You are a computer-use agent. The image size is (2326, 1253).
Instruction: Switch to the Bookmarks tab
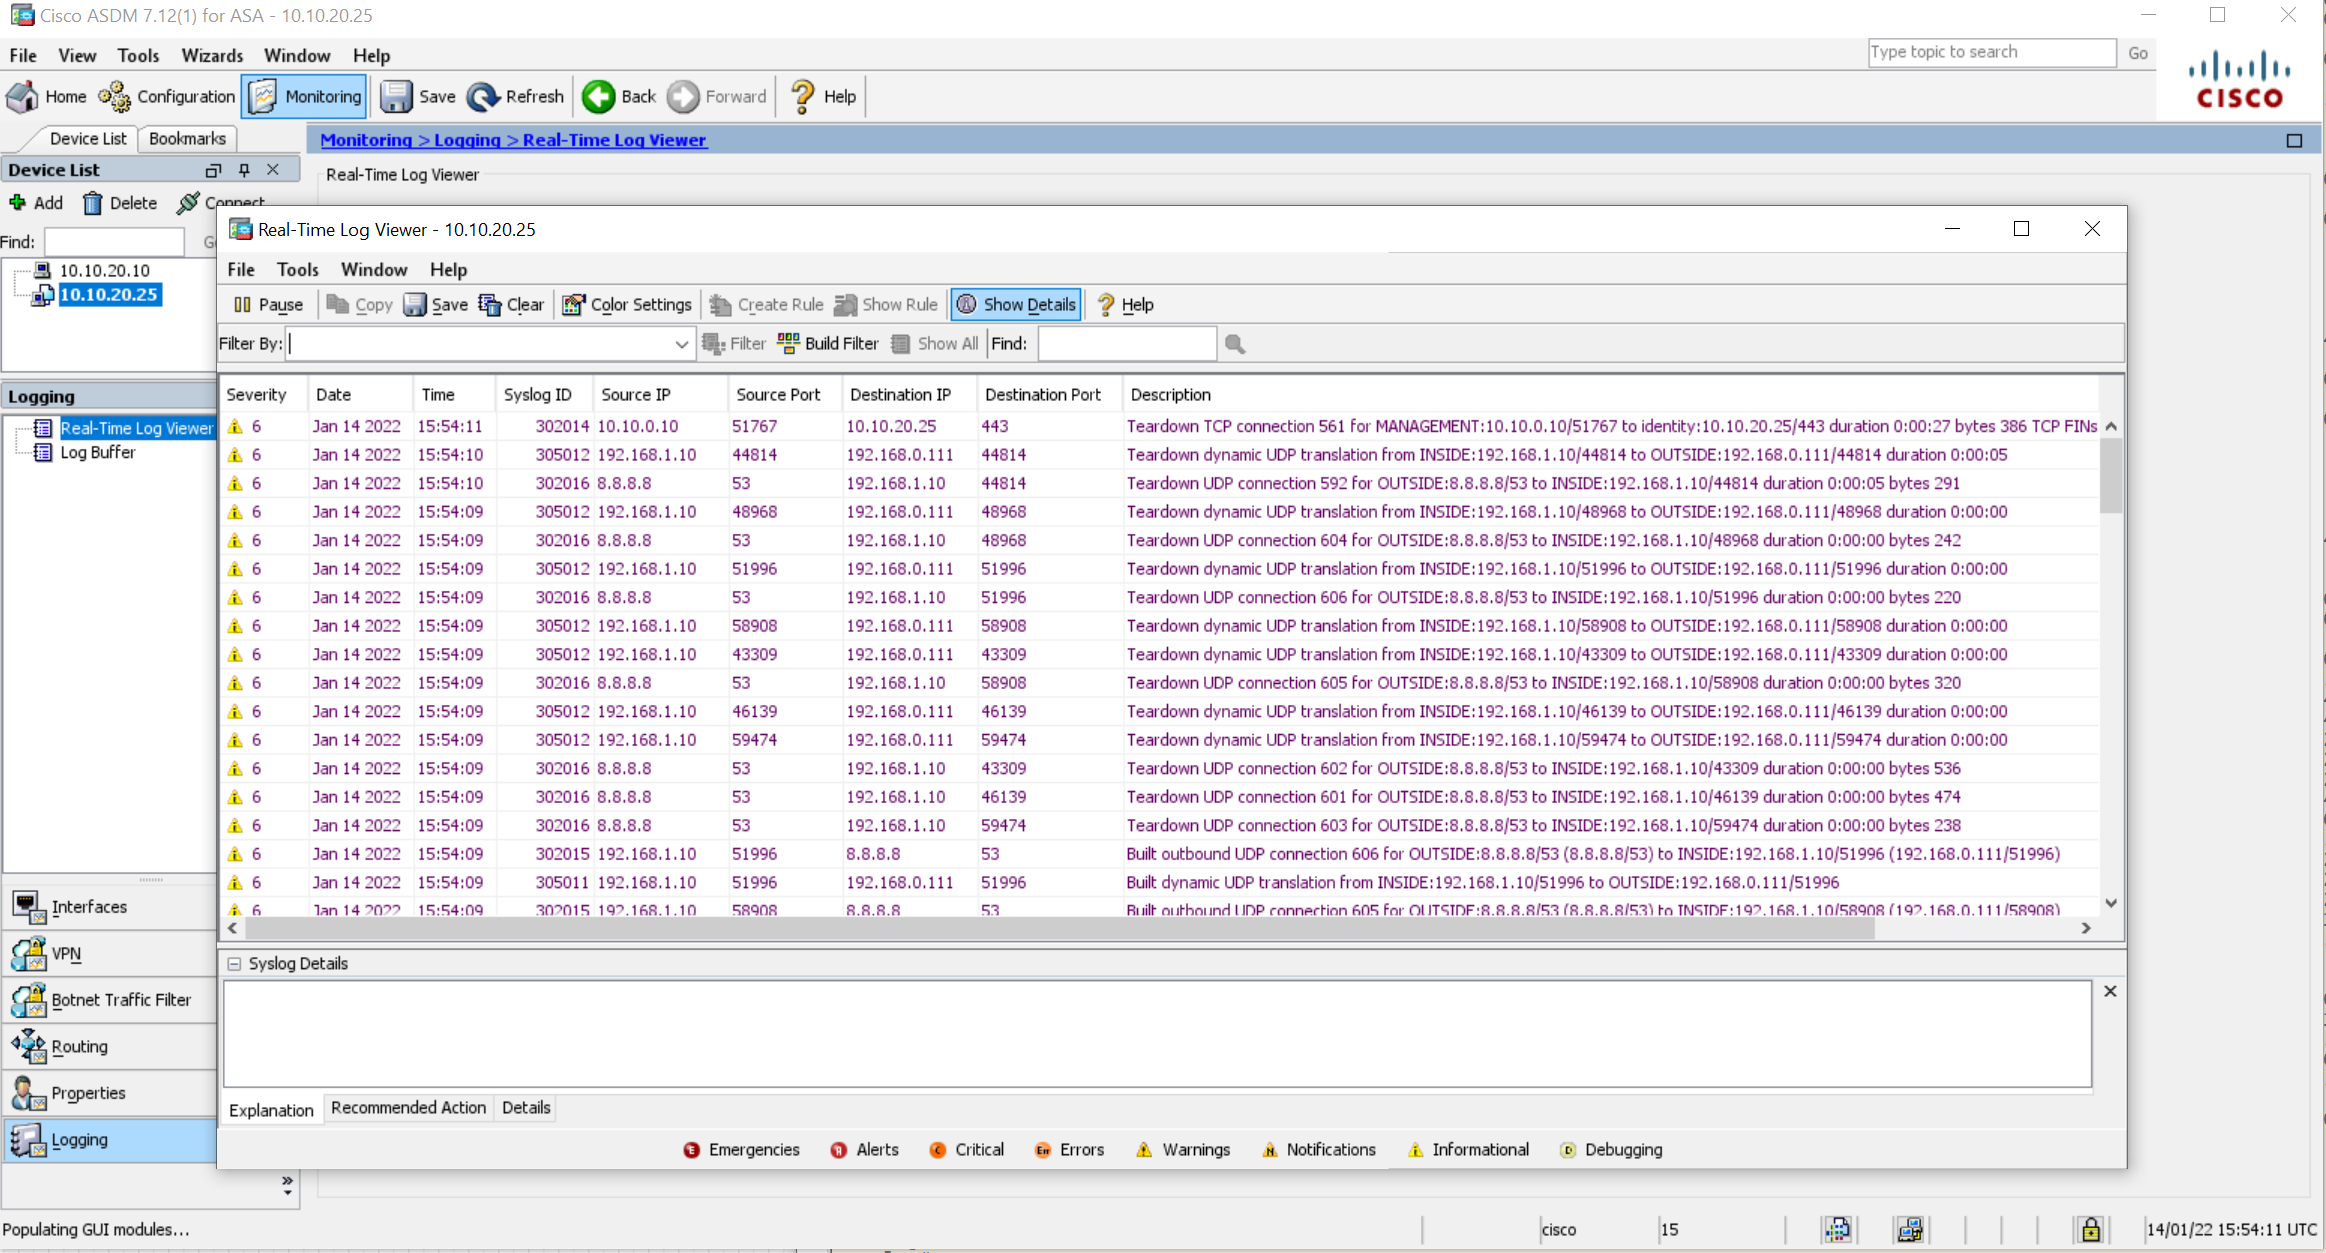tap(186, 139)
